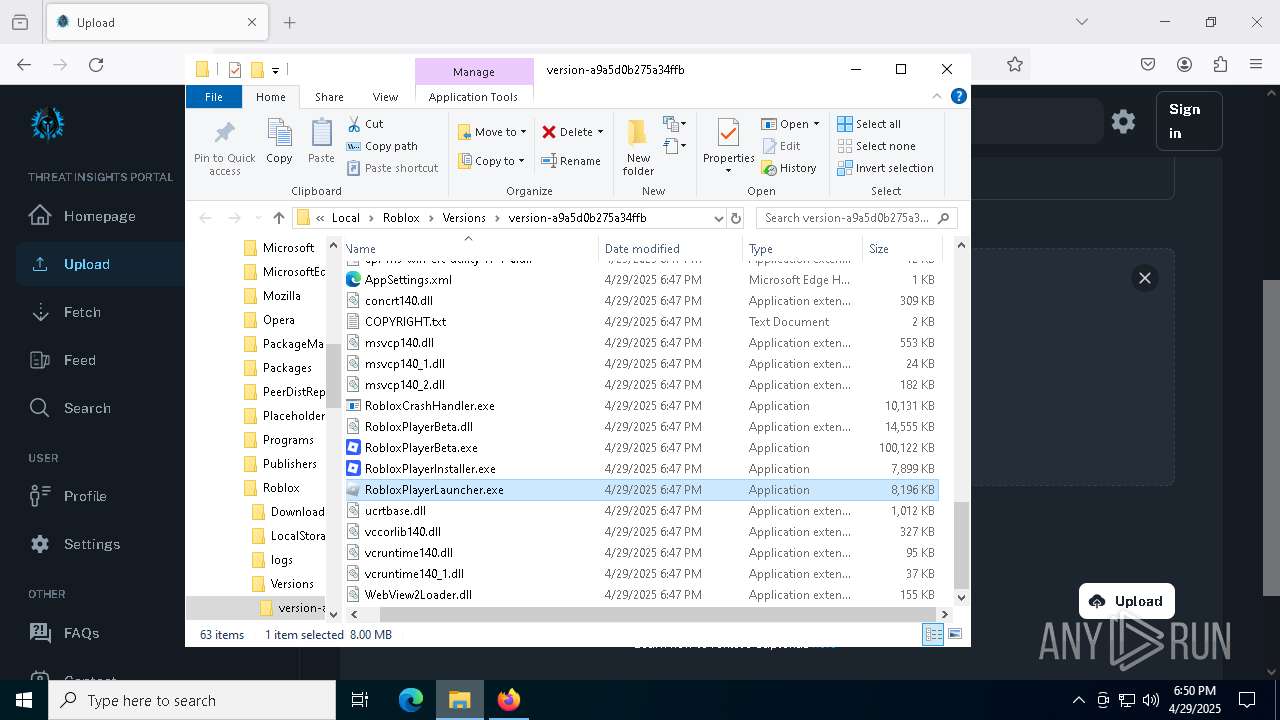Switch to large icons view layout
This screenshot has height=720, width=1280.
[x=955, y=634]
